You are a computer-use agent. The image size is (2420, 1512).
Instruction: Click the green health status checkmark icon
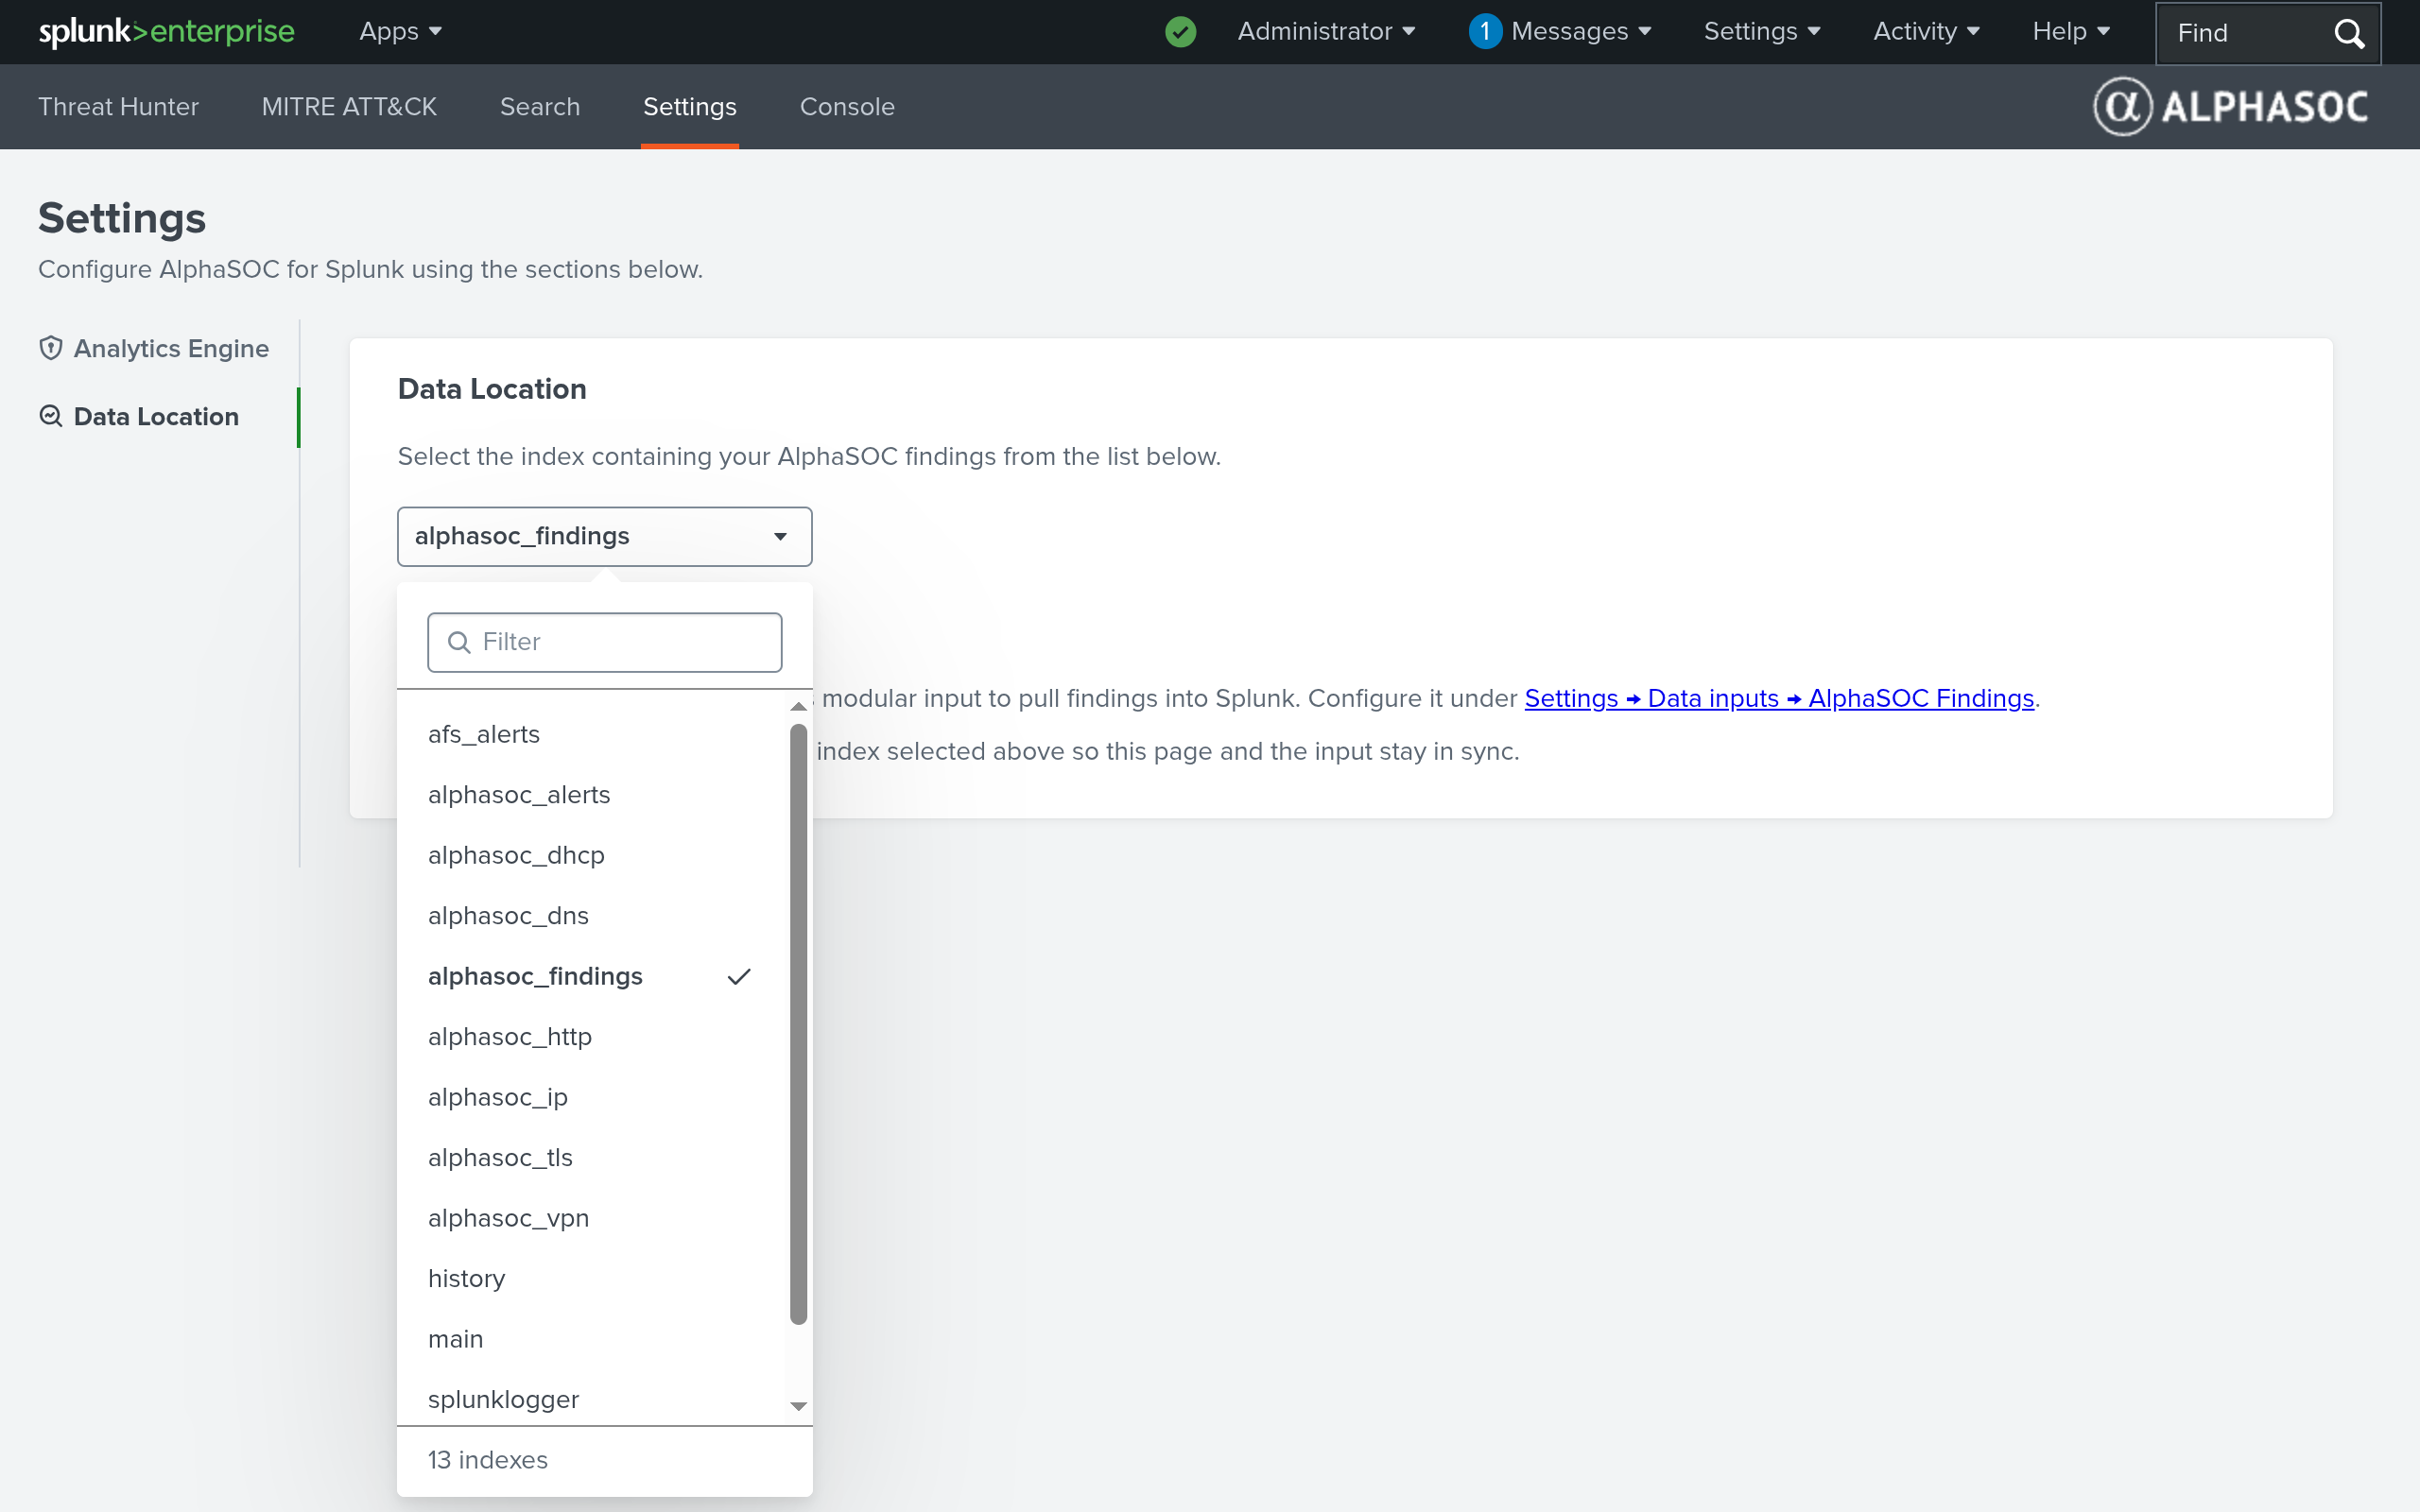click(1180, 32)
